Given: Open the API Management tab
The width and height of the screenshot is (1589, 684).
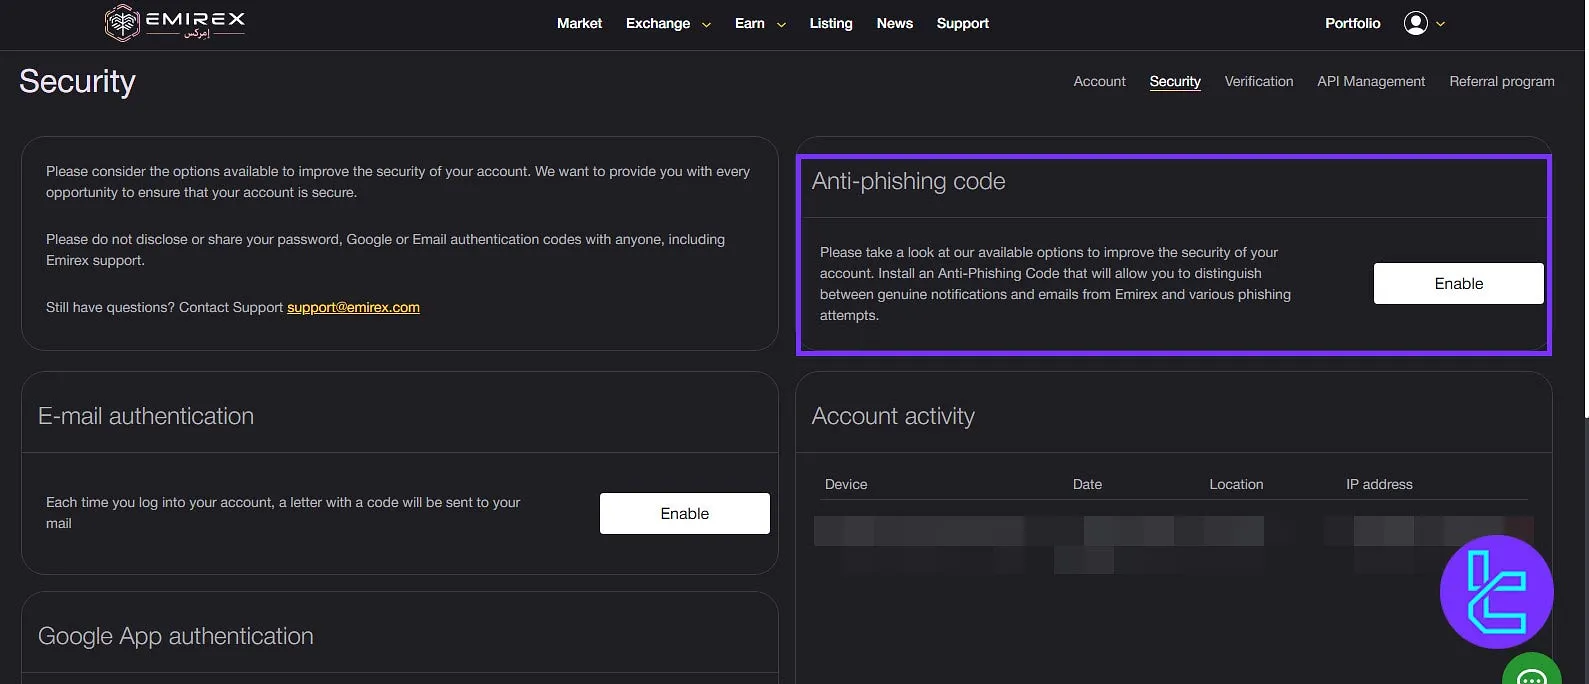Looking at the screenshot, I should (x=1371, y=81).
